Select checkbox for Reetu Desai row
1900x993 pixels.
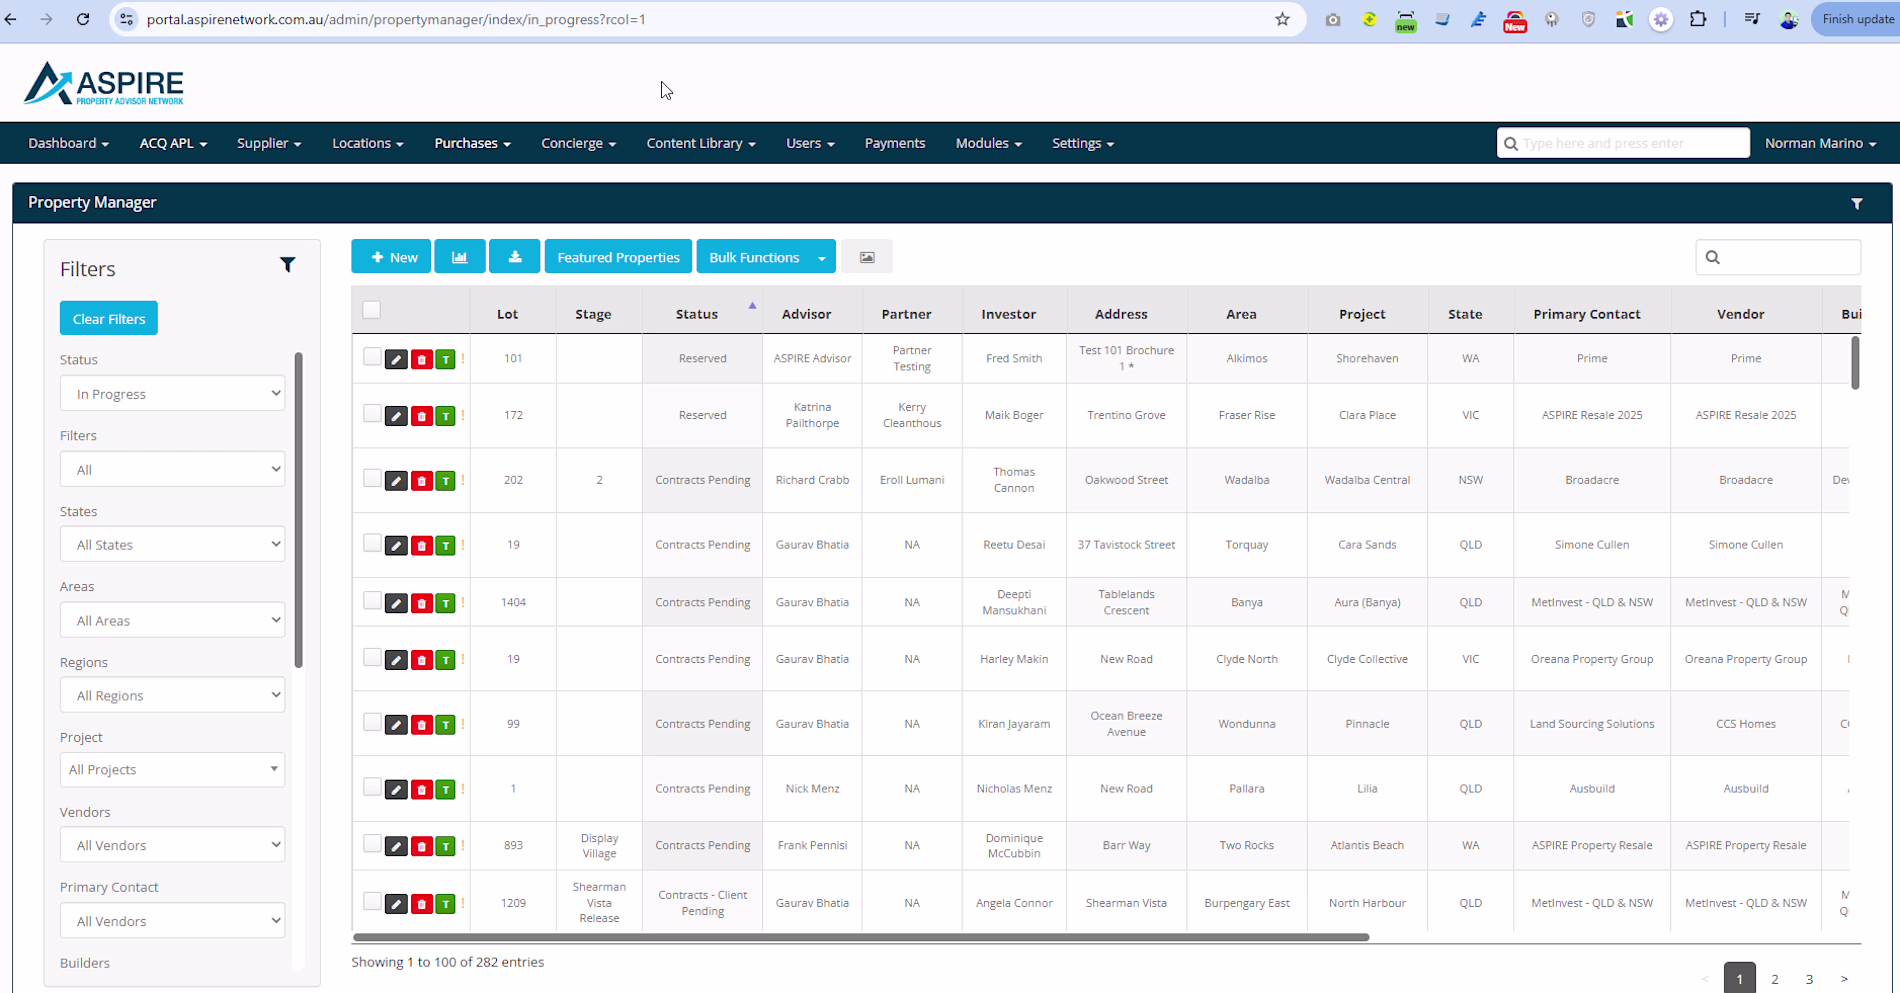click(x=372, y=544)
